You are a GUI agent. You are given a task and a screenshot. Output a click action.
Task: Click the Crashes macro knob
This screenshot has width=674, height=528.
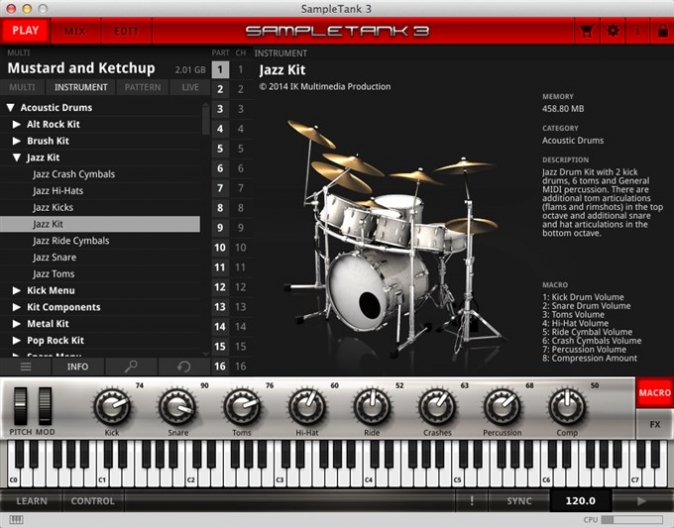pos(437,407)
